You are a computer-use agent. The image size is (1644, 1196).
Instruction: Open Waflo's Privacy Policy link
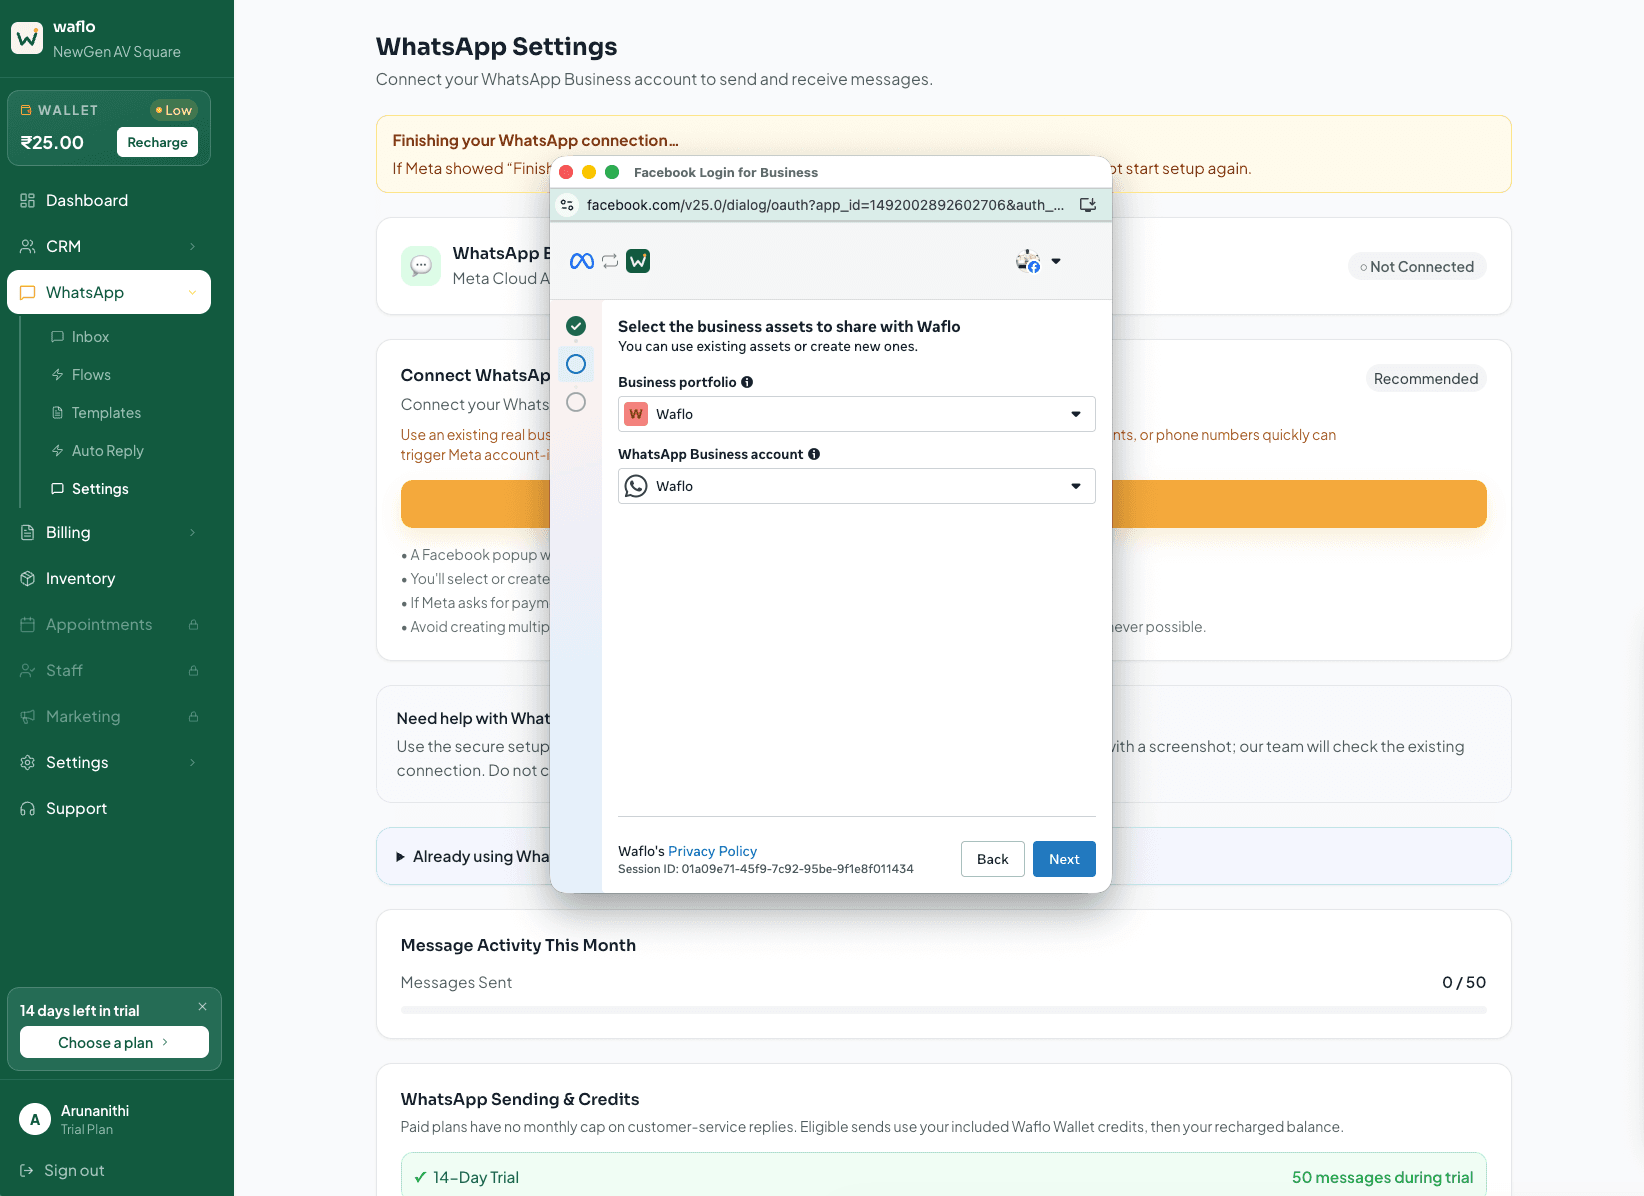[x=712, y=851]
